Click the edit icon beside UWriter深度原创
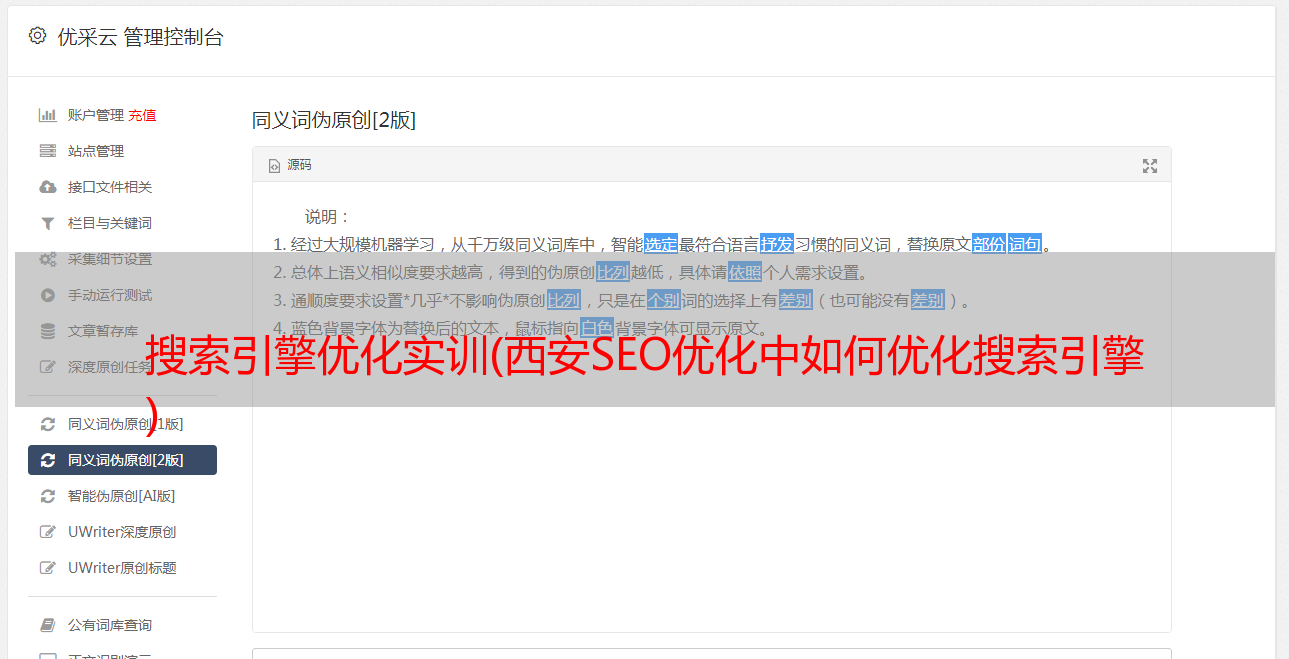 click(47, 532)
